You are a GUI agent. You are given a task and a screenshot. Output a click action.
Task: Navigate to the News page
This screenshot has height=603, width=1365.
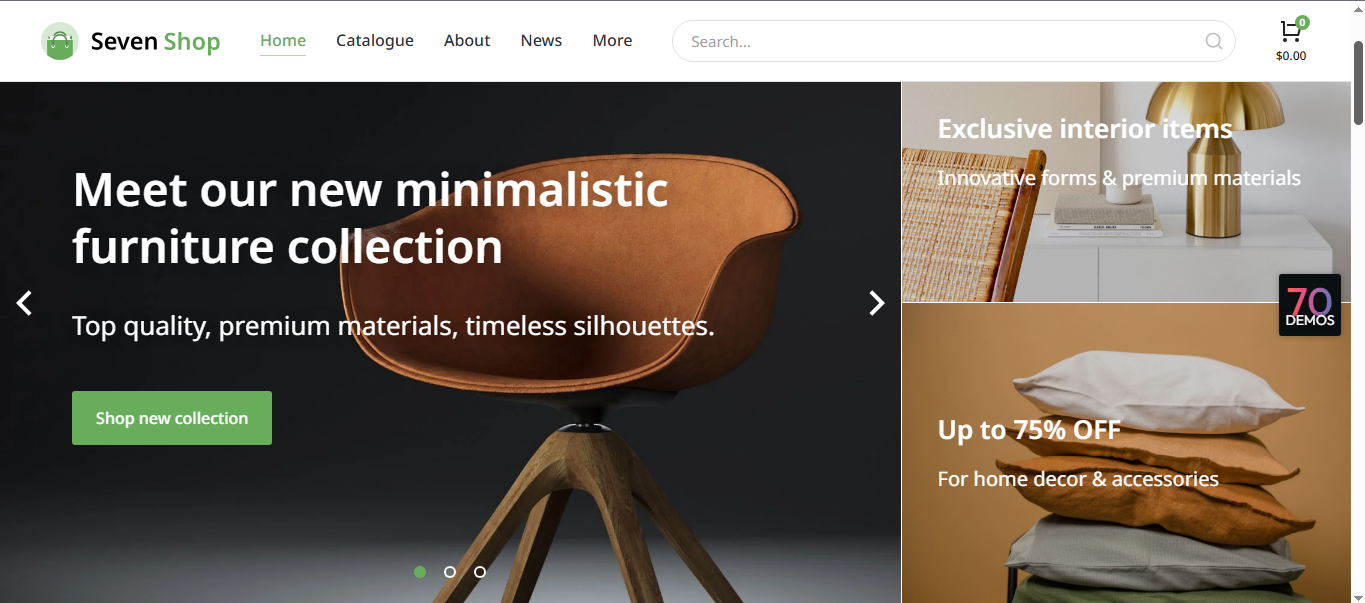coord(541,41)
